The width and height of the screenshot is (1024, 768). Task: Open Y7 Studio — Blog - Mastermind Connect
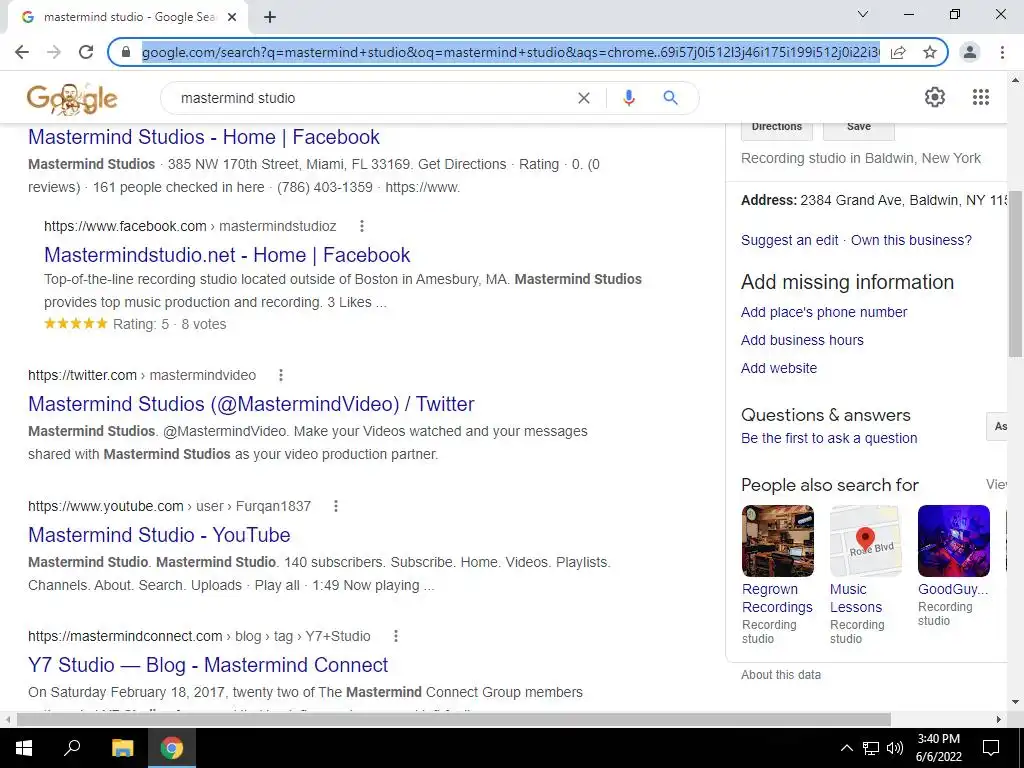(x=208, y=665)
